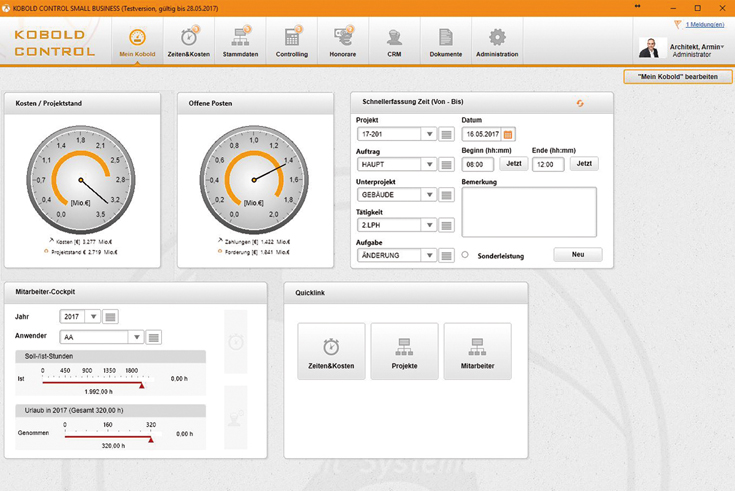
Task: Click the calendar icon beside Datum
Action: click(508, 134)
